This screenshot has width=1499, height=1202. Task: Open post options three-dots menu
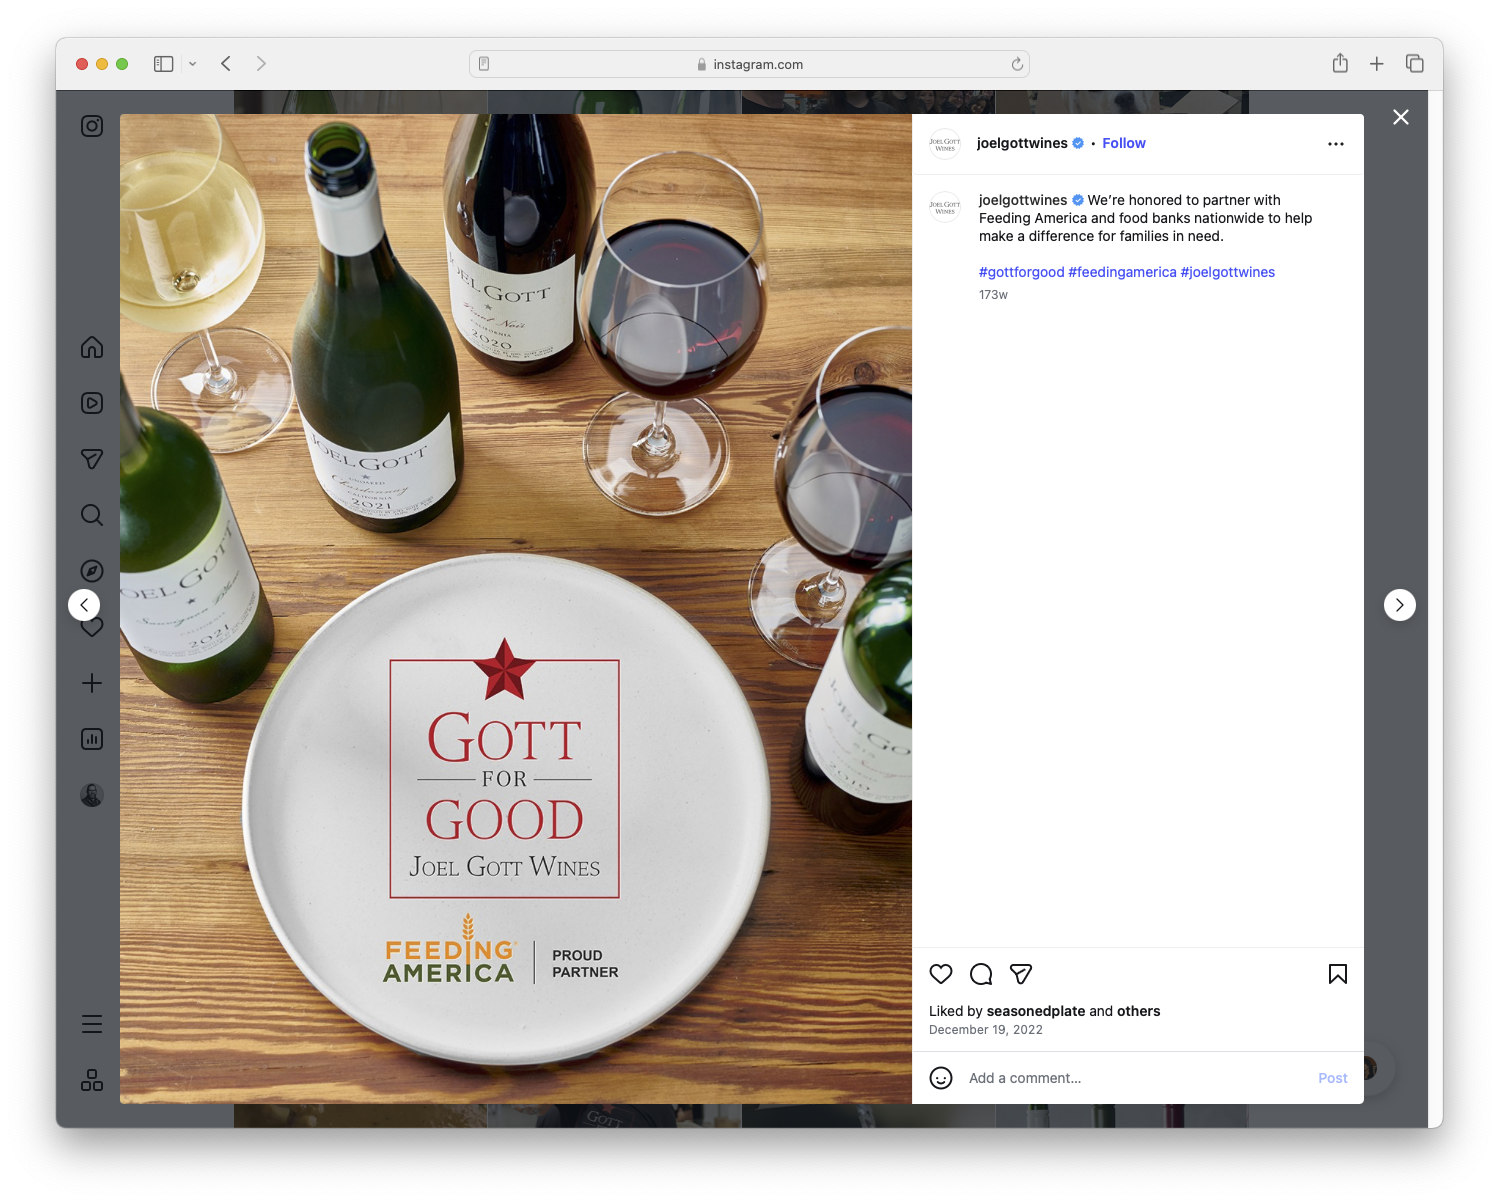(x=1336, y=144)
